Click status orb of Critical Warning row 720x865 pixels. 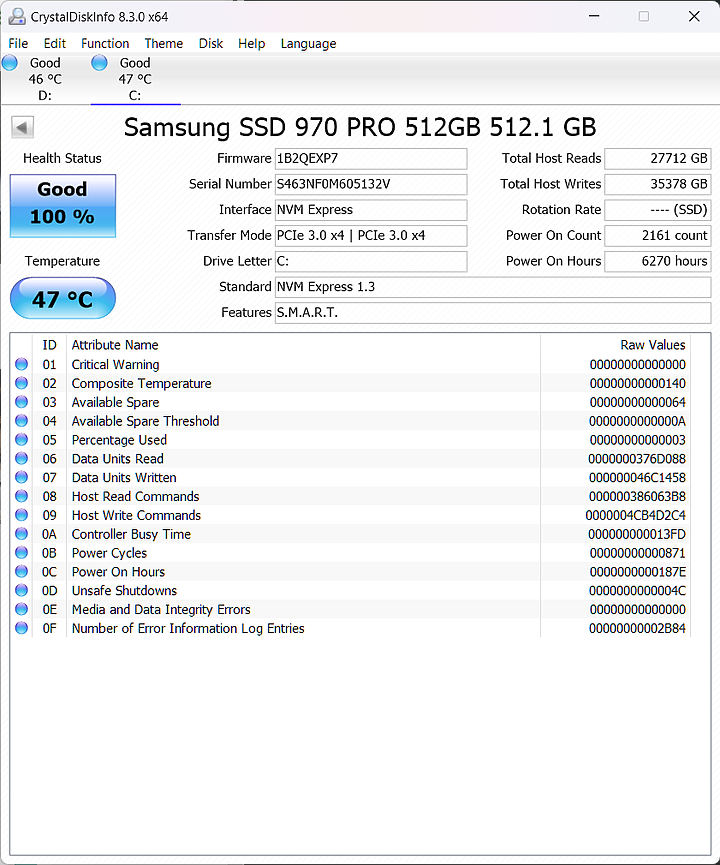[22, 364]
